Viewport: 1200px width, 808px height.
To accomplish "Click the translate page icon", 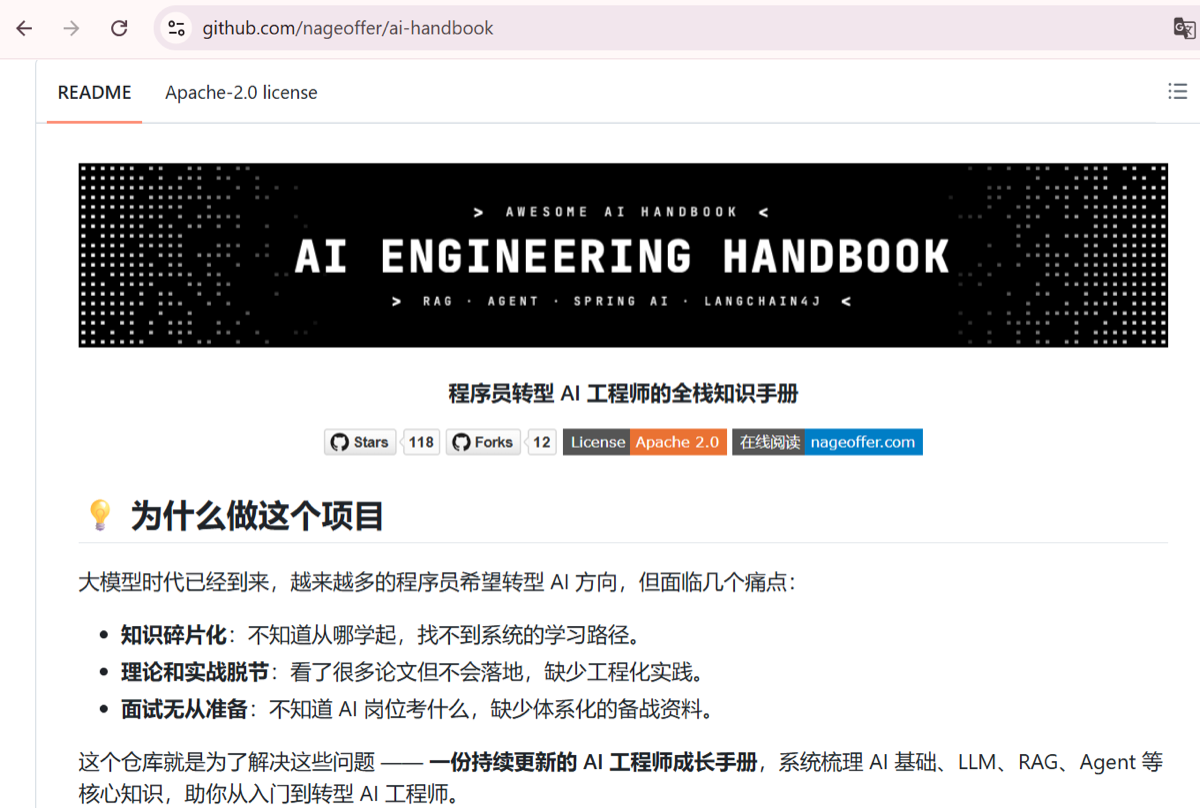I will [1184, 28].
